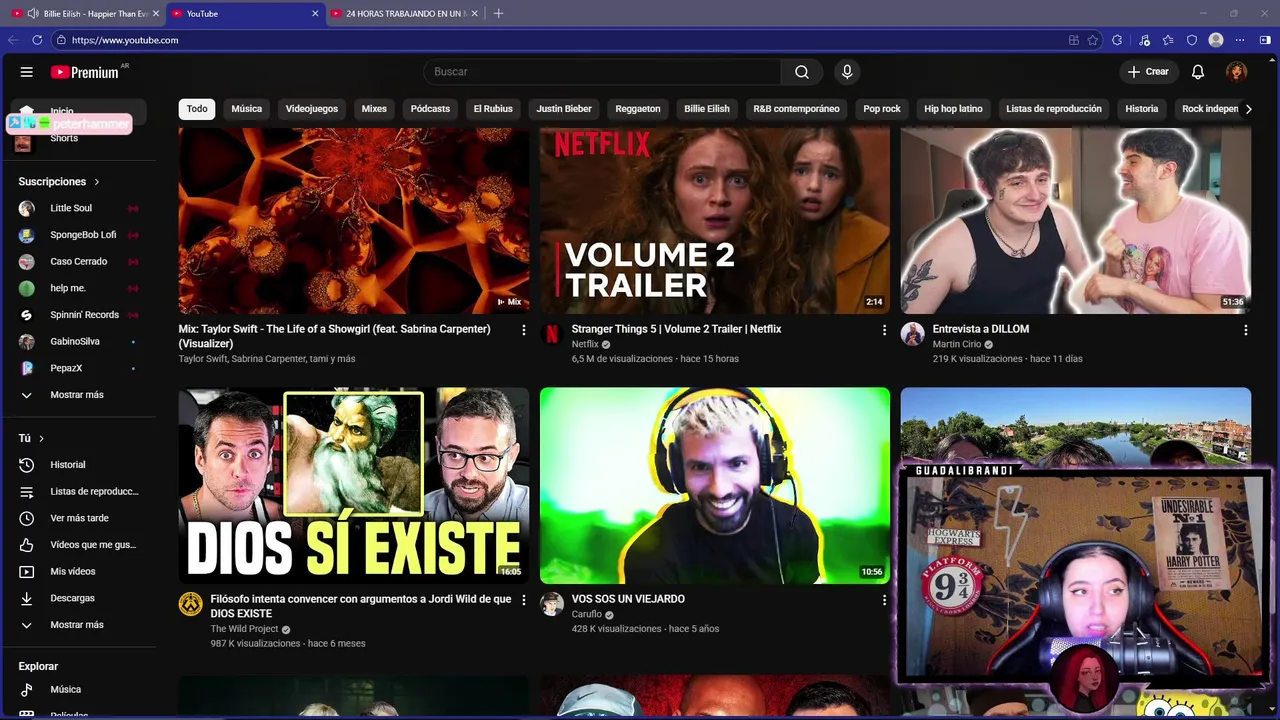The width and height of the screenshot is (1280, 720).
Task: Open options menu for VOS SOS UN VIEJARDO
Action: click(x=884, y=600)
